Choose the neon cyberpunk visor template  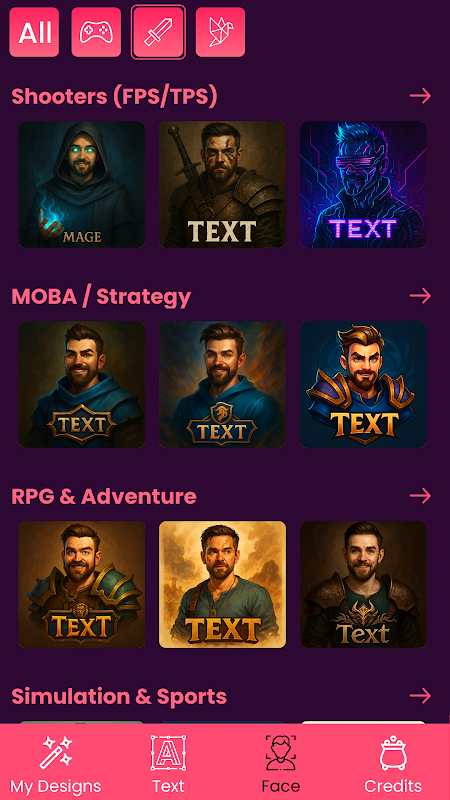pyautogui.click(x=363, y=185)
